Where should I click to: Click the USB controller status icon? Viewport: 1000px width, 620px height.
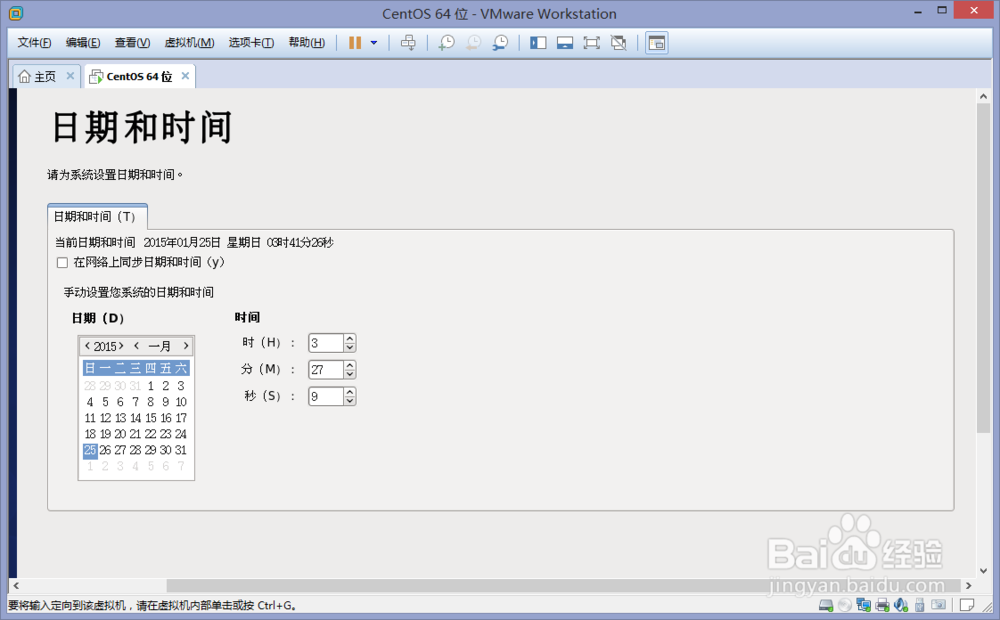(x=920, y=605)
